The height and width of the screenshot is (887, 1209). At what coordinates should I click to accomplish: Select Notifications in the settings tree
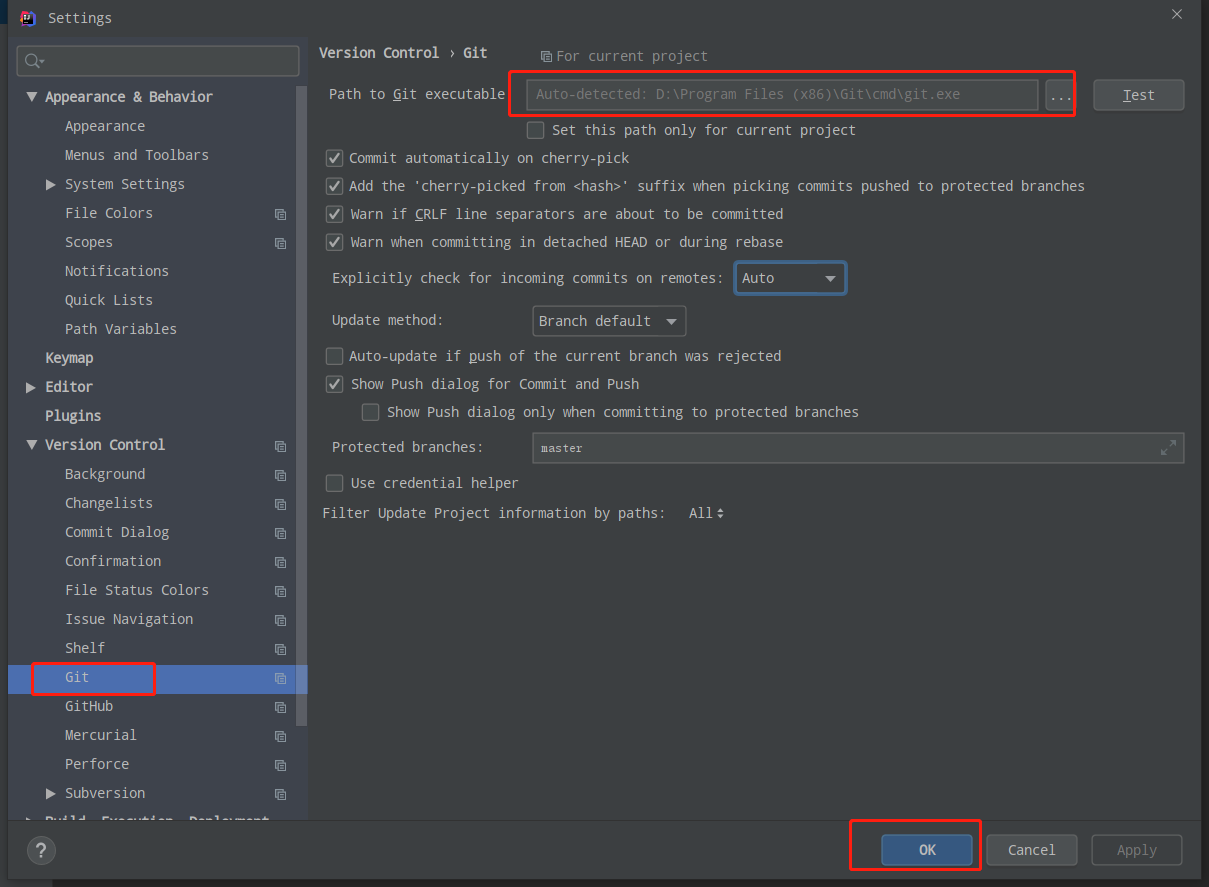117,271
